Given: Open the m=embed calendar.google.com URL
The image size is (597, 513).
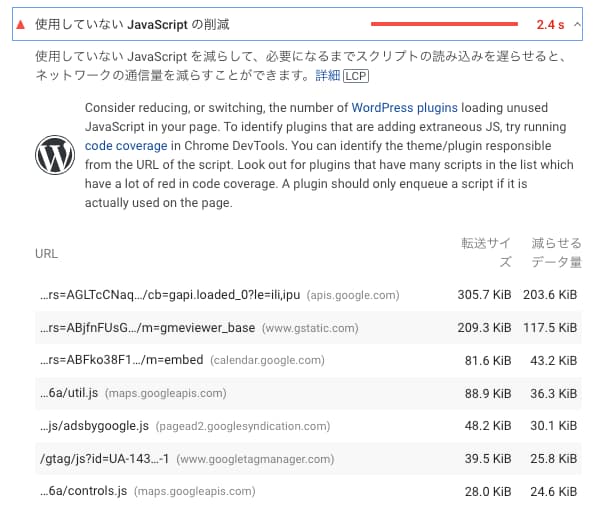Looking at the screenshot, I should 182,360.
